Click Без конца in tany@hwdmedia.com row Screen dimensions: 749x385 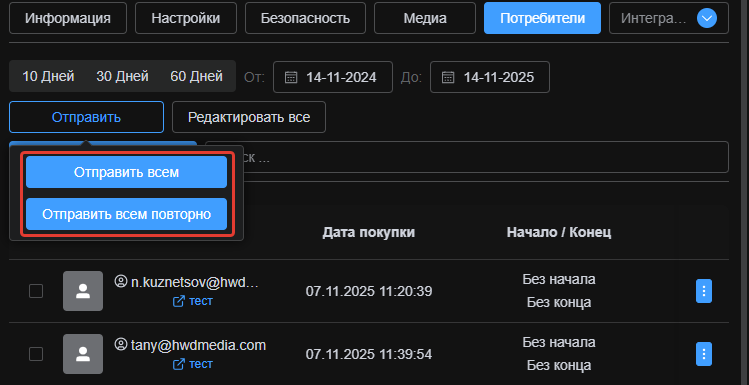coord(559,365)
